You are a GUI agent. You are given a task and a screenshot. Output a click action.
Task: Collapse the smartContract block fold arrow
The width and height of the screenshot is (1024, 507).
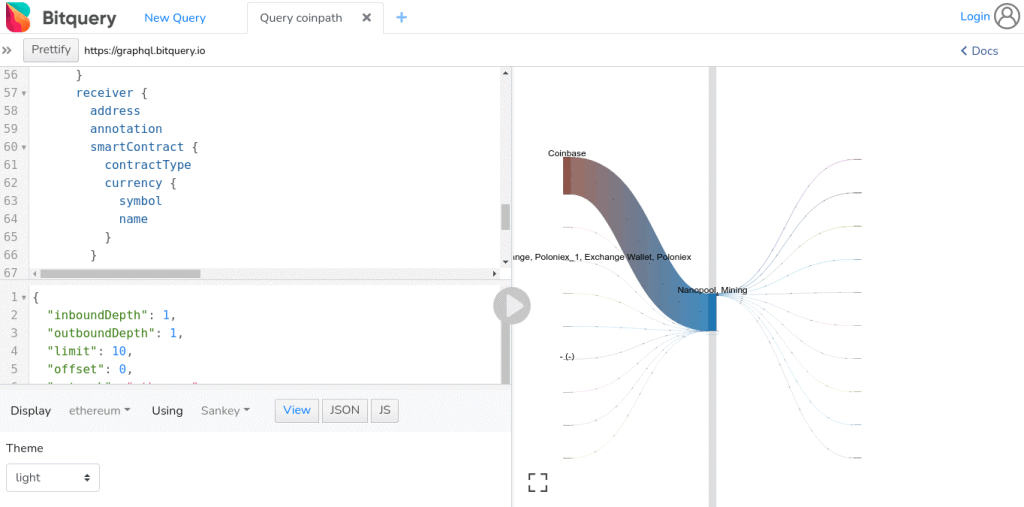[24, 148]
